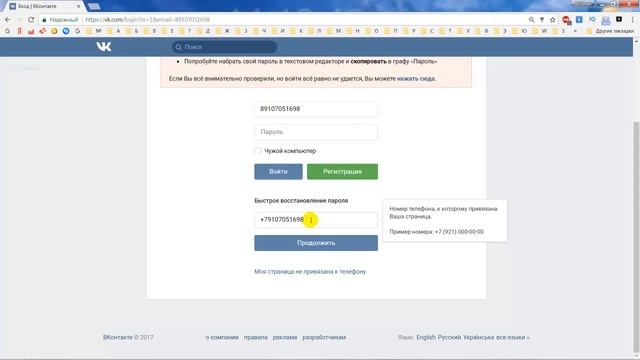Click the ВКонтакте footer link
640x360 pixels.
[118, 337]
